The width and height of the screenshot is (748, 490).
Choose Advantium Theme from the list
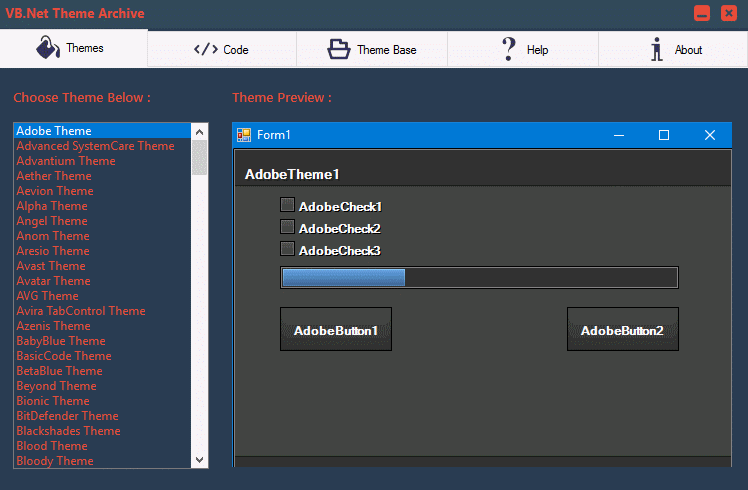103,161
